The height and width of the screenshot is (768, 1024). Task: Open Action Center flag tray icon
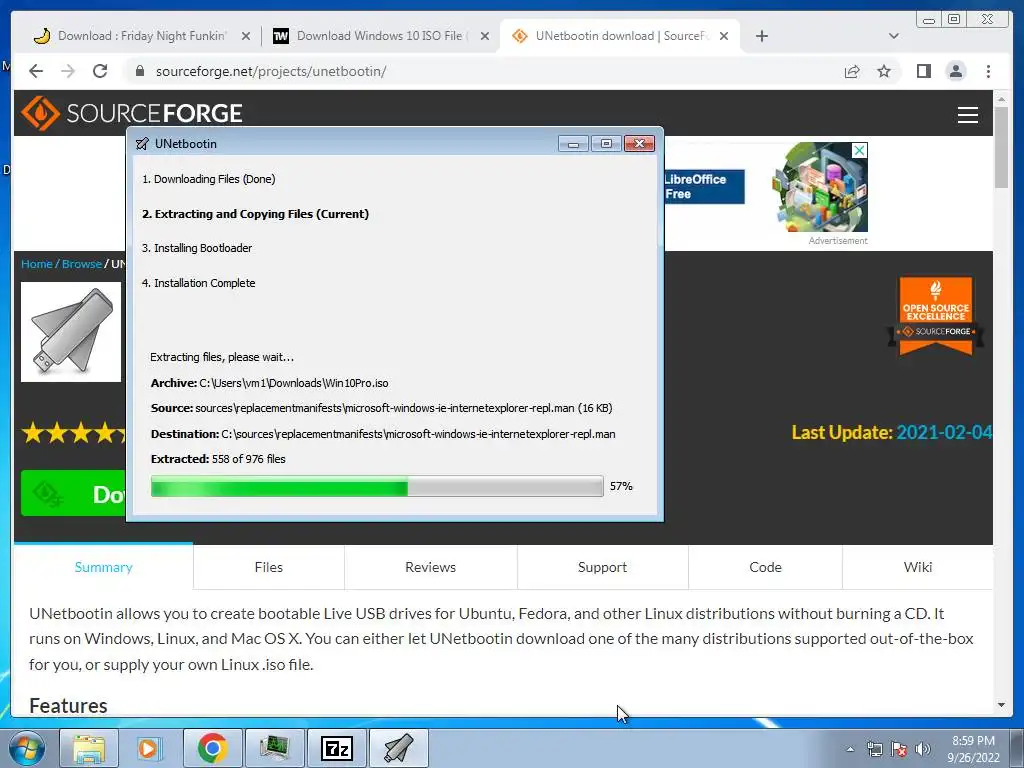tap(899, 749)
